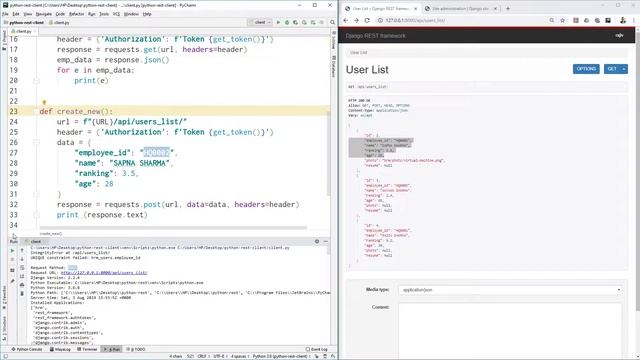Open the File menu in PyCharm
640x360 pixels.
[5, 14]
